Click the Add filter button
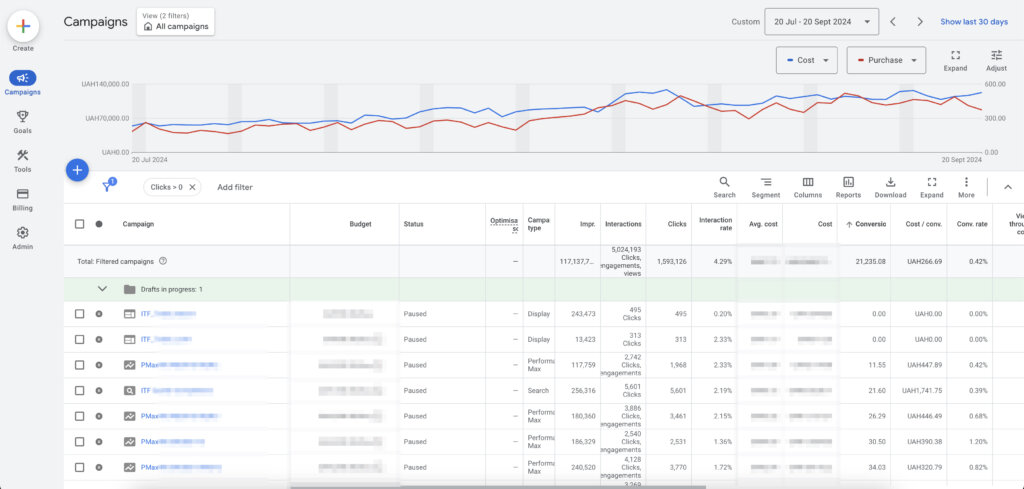 [235, 187]
